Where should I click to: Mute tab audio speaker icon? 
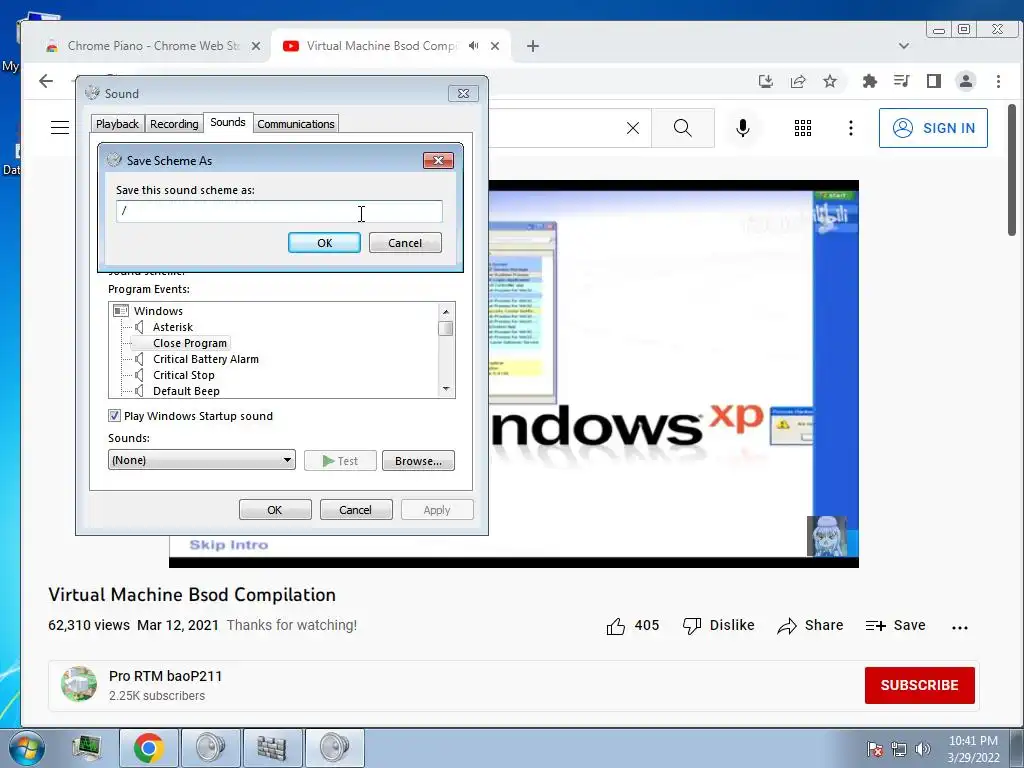473,46
